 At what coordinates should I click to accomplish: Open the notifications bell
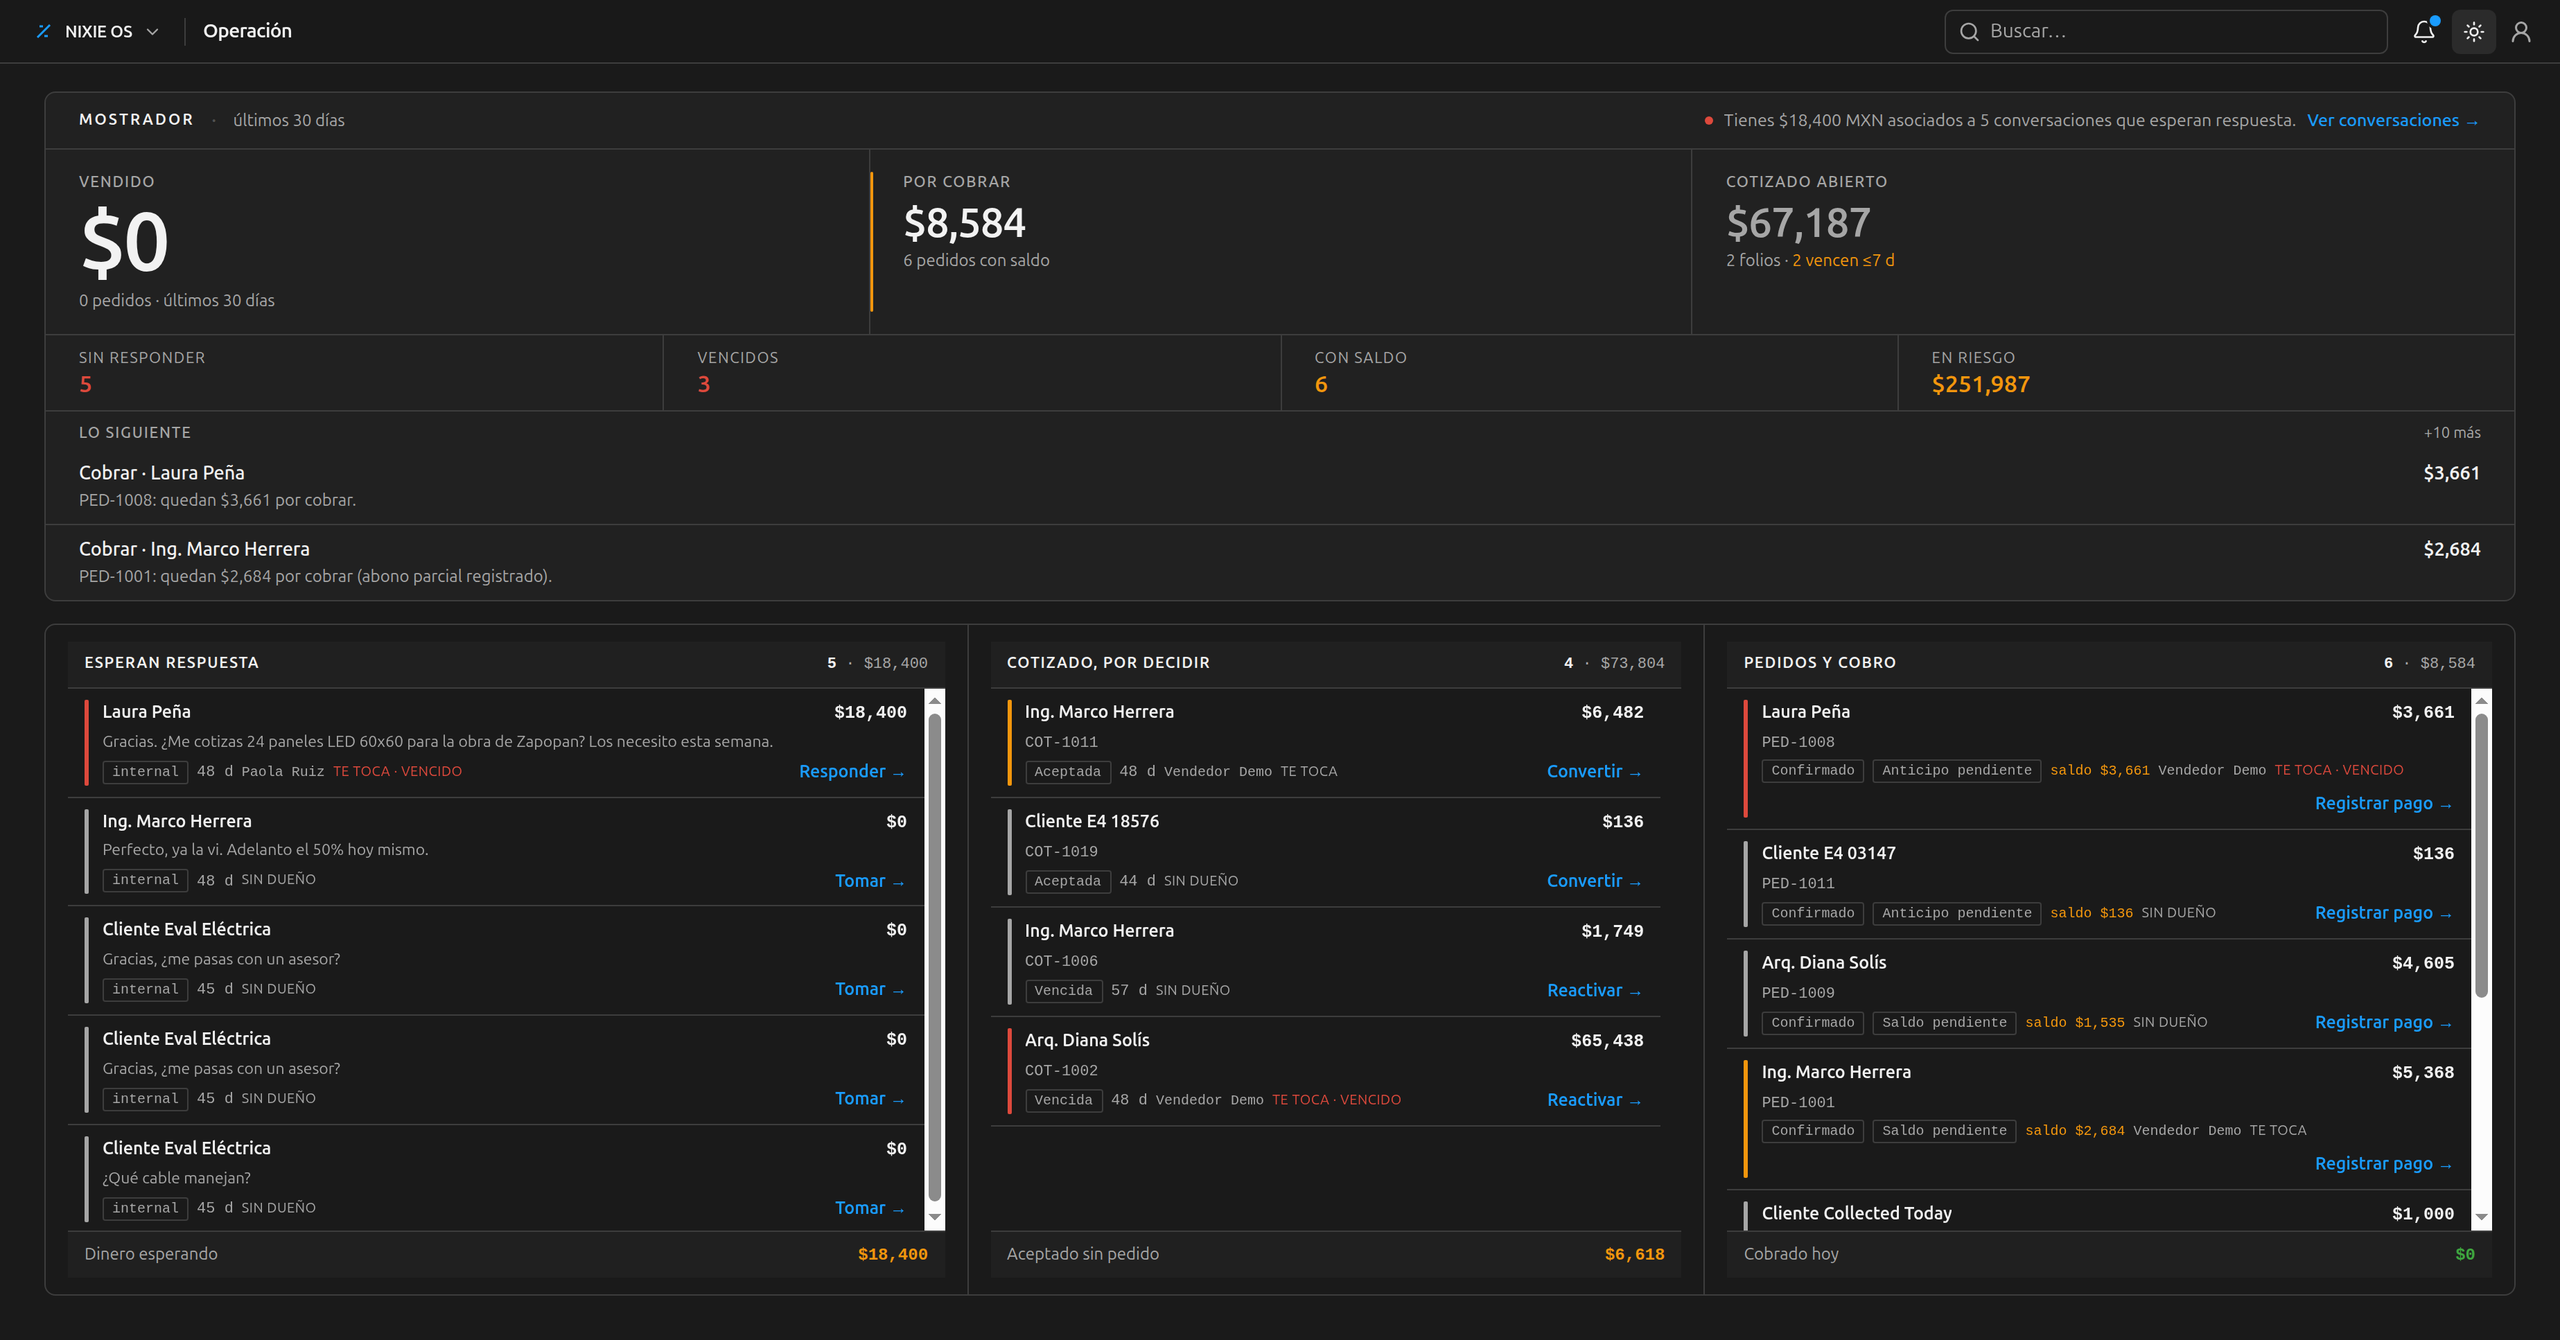(x=2424, y=31)
